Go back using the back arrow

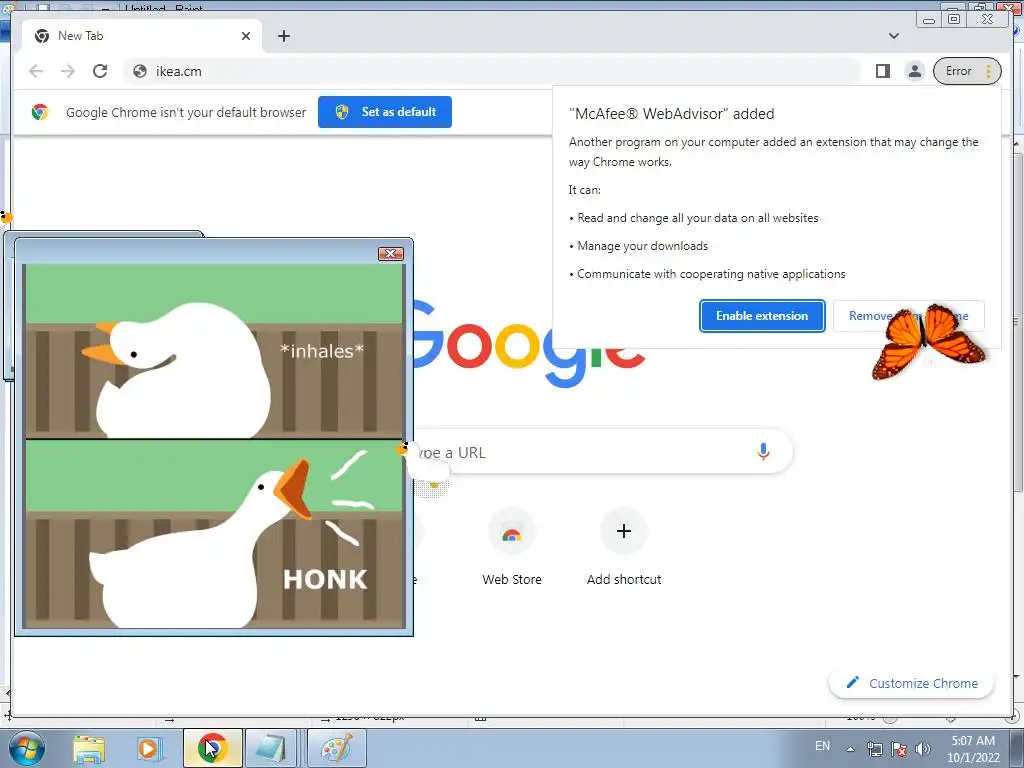tap(36, 71)
